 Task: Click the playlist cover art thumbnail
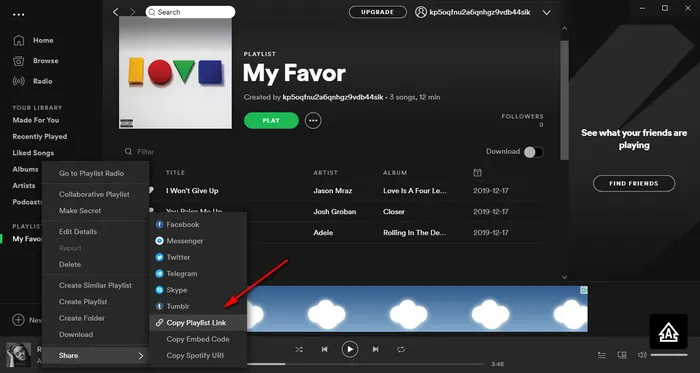point(175,73)
